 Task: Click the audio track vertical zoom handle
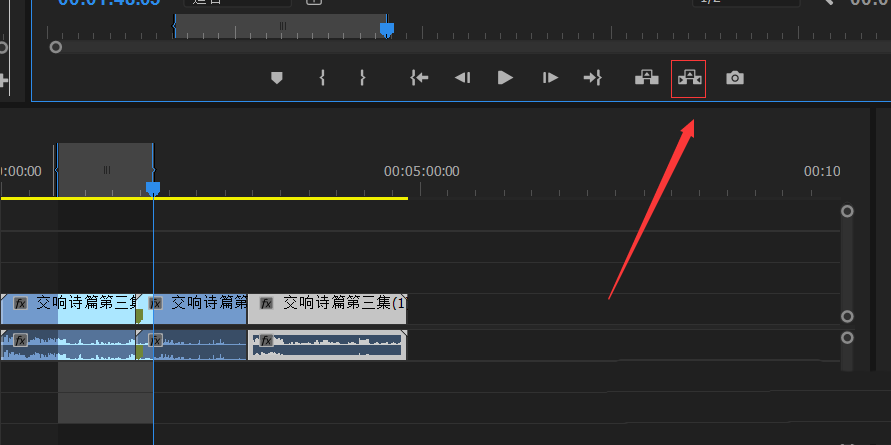click(847, 338)
